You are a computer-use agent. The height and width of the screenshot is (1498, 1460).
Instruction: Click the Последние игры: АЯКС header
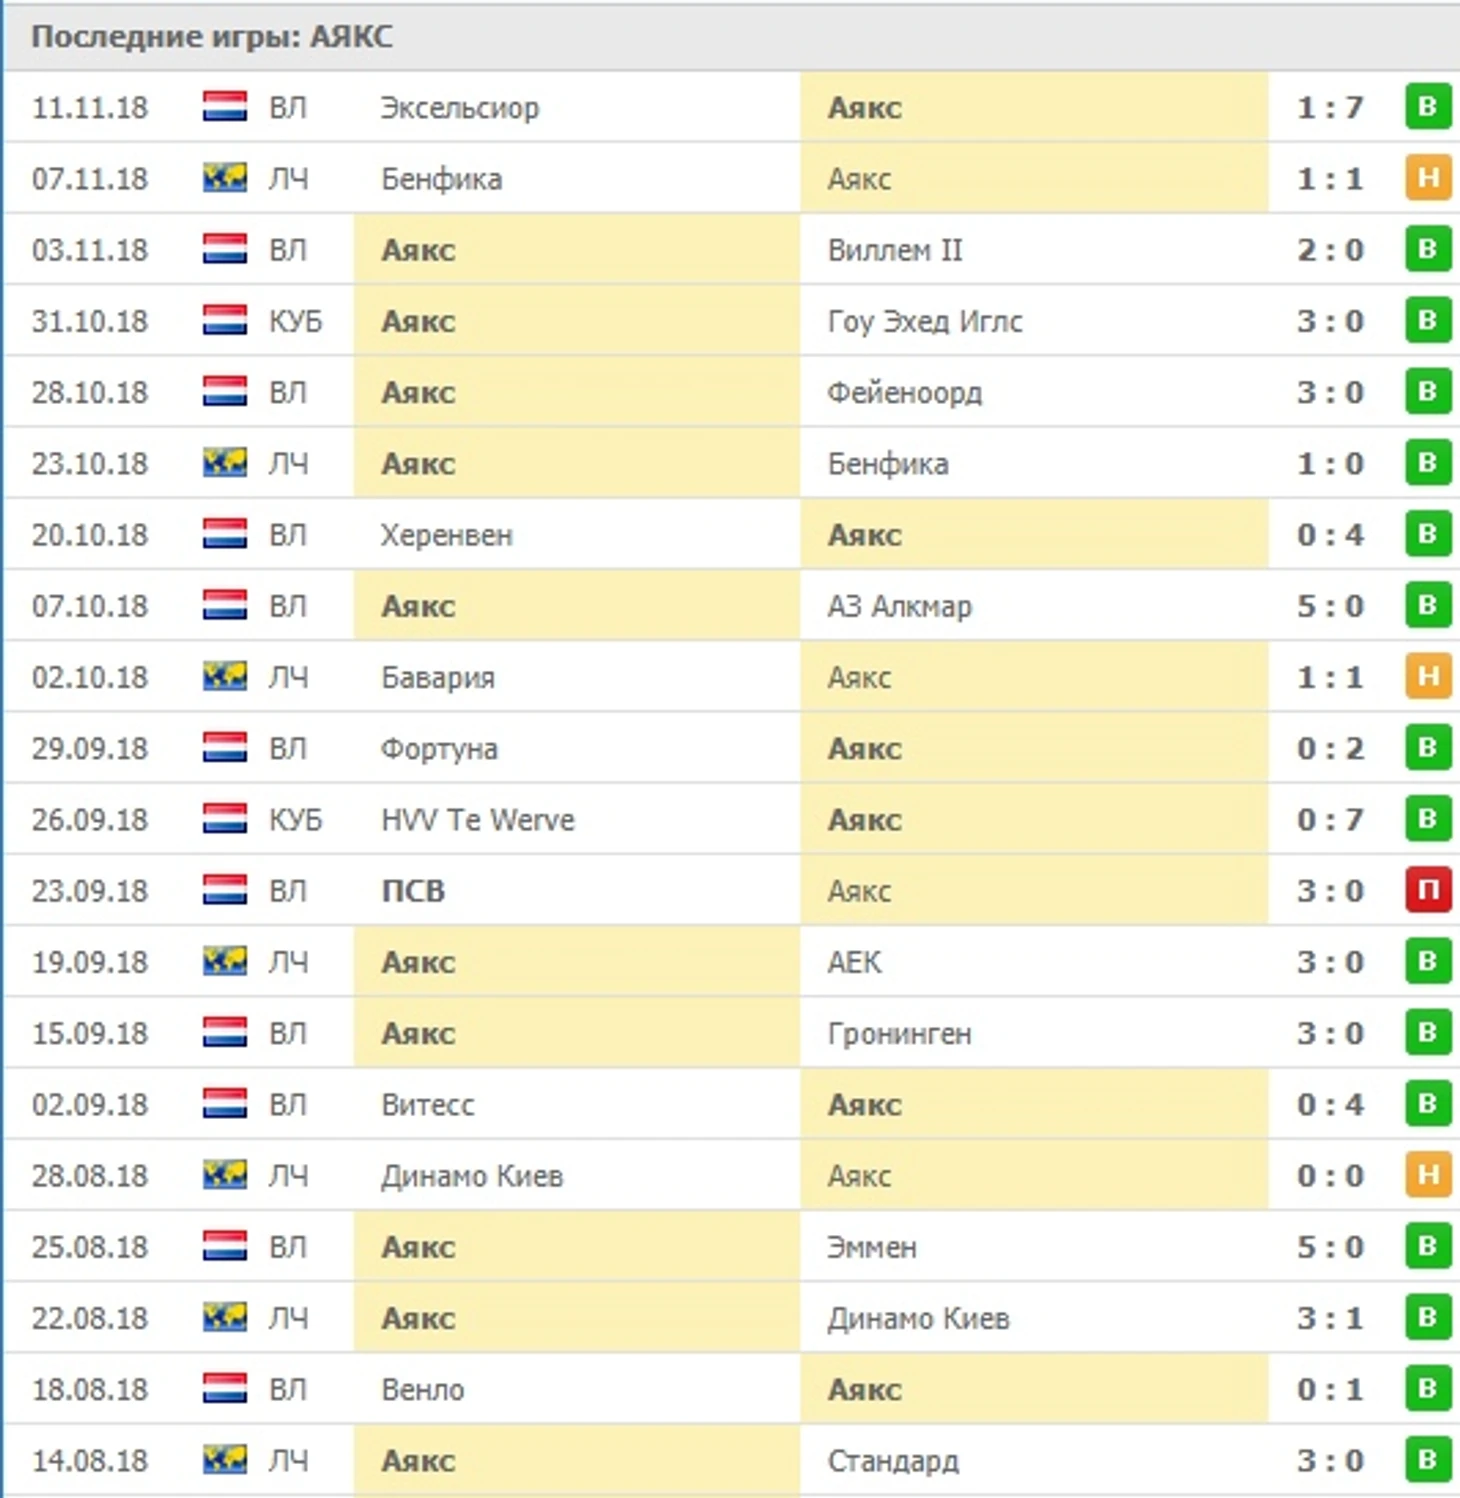click(x=212, y=37)
